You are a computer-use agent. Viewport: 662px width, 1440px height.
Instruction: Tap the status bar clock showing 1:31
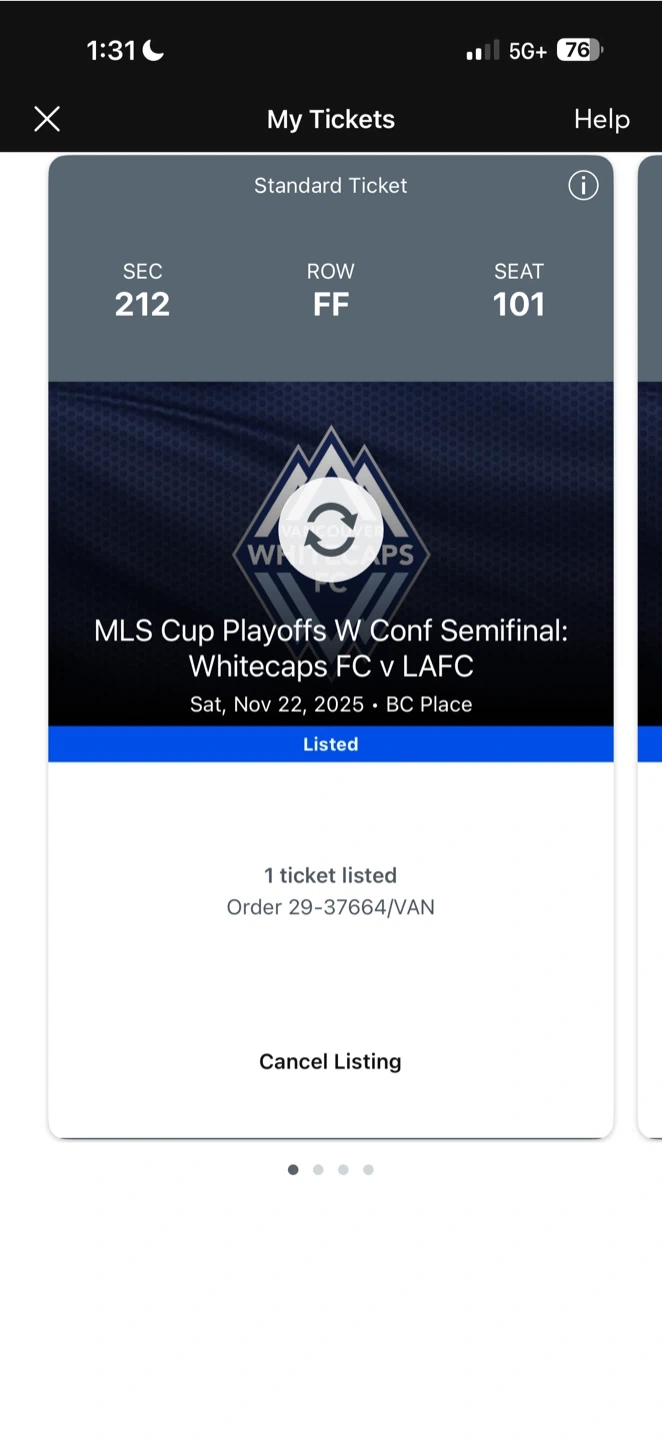(110, 50)
